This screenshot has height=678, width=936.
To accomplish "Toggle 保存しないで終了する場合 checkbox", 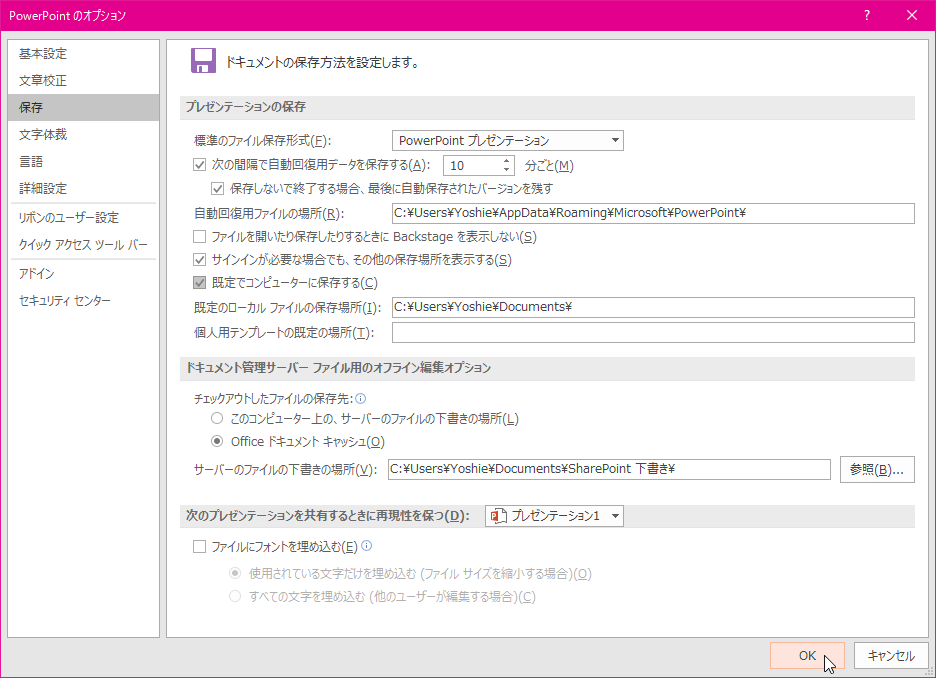I will tap(217, 189).
